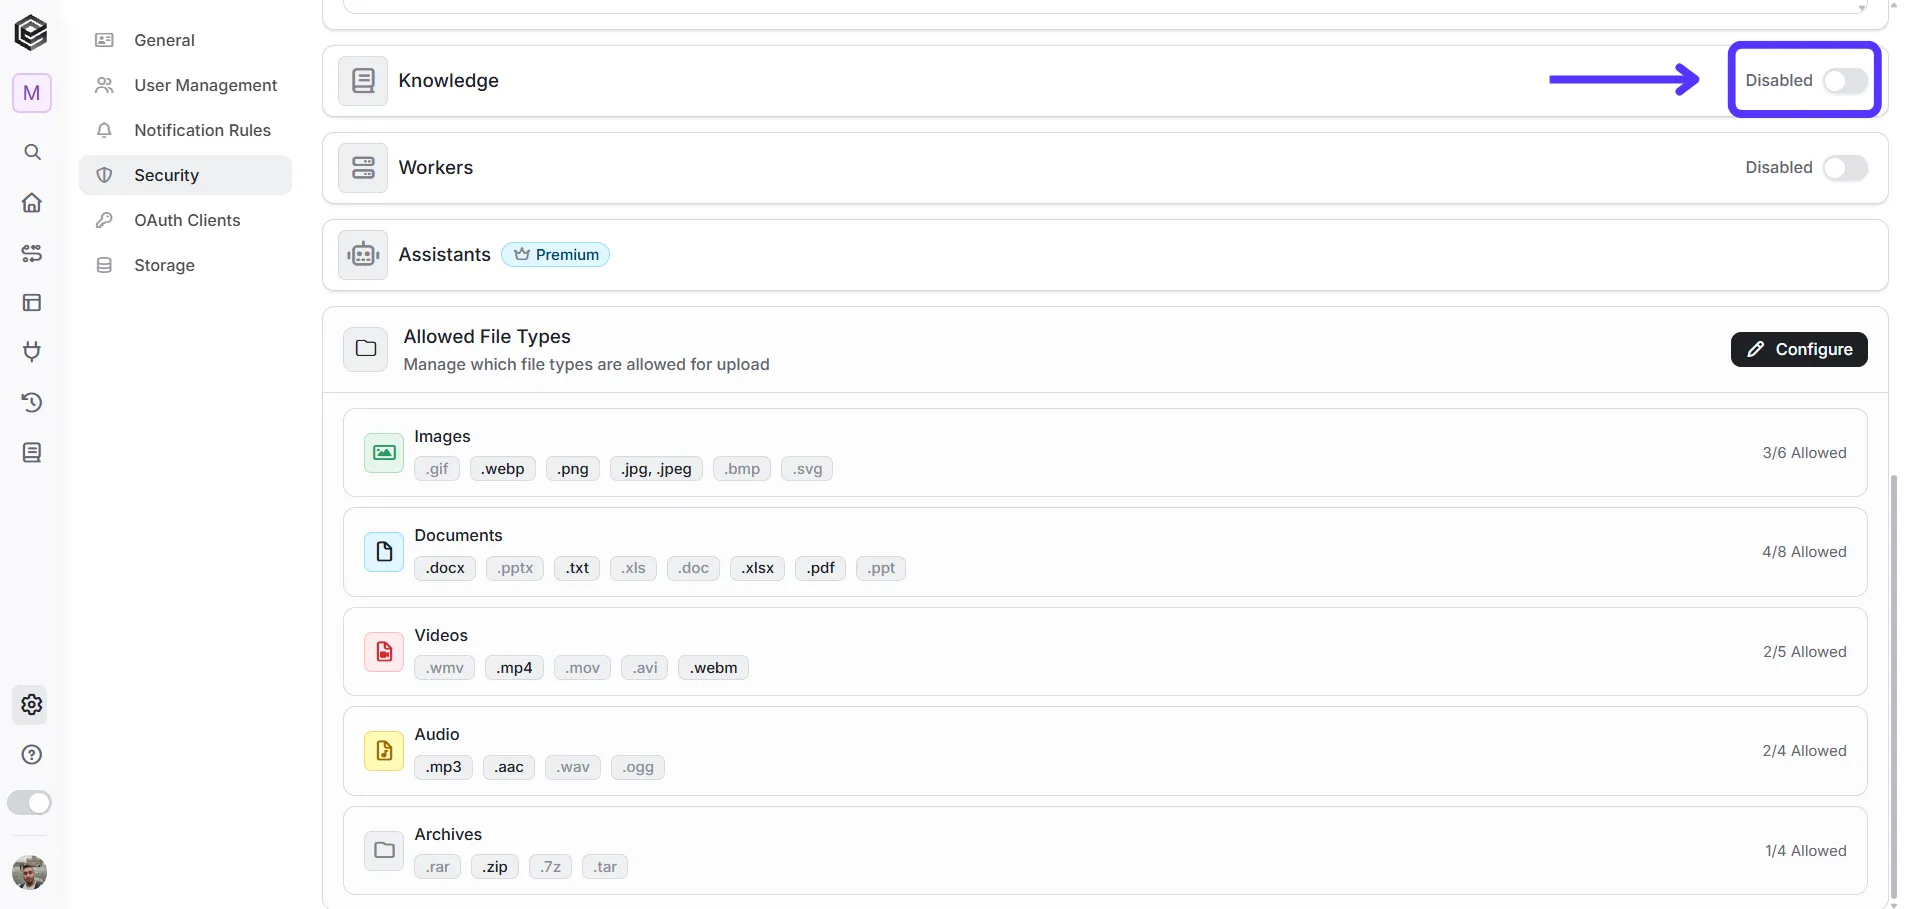Open settings gear icon
1918x909 pixels.
tap(32, 705)
